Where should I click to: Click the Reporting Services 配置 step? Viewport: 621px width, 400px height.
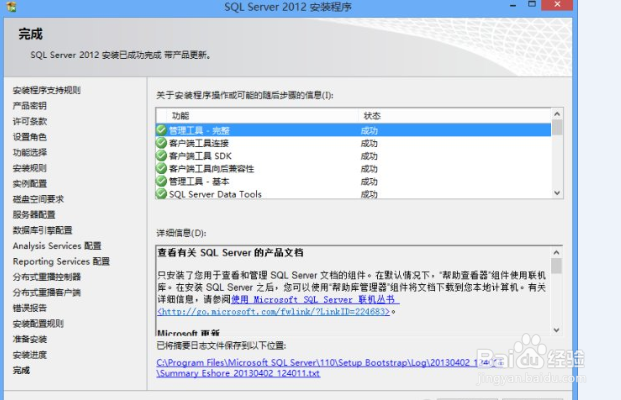click(x=61, y=261)
